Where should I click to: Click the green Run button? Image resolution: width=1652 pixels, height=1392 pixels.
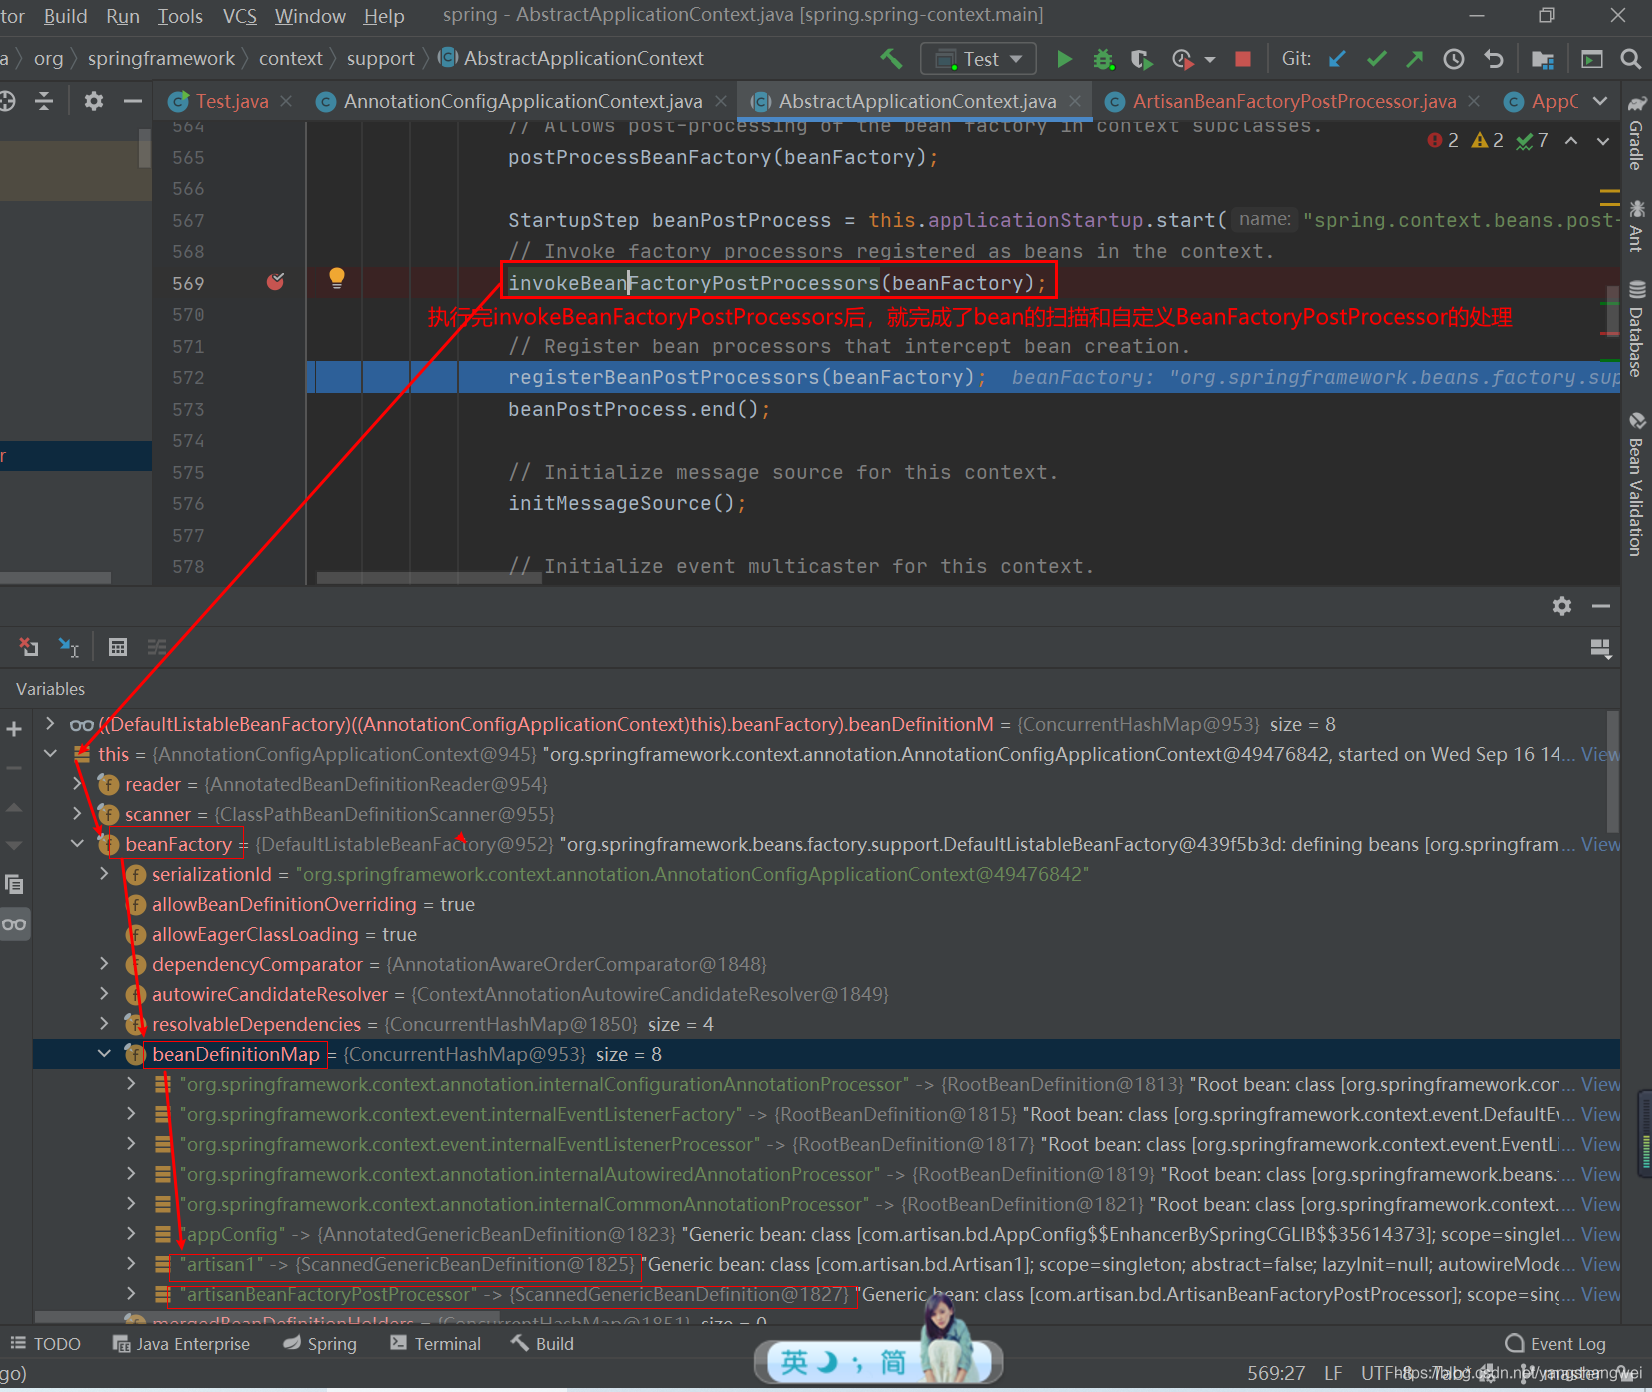(1064, 59)
